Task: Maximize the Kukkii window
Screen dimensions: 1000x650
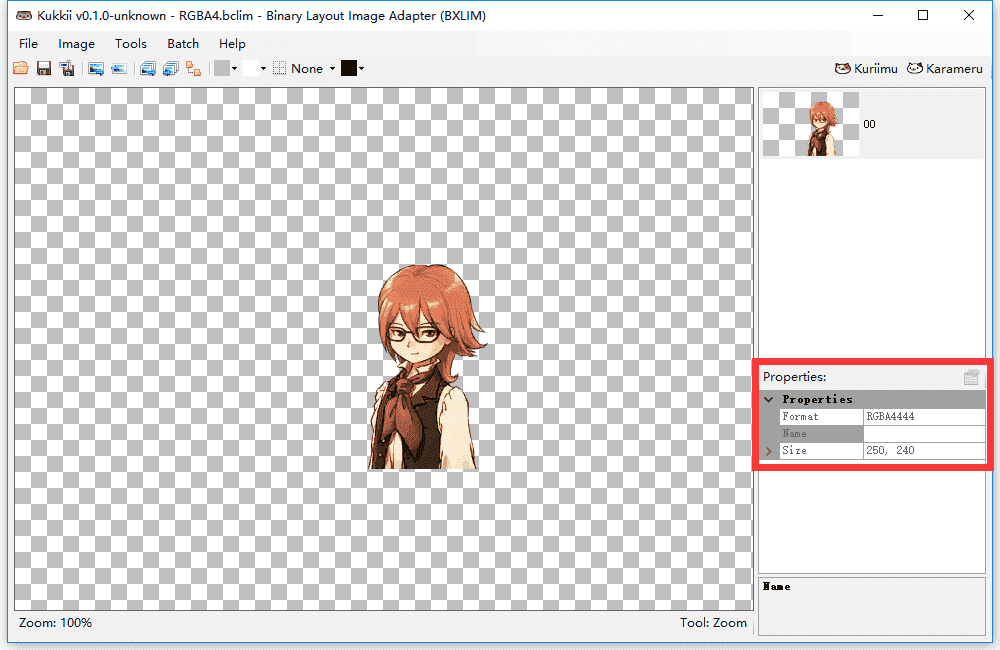Action: [923, 15]
